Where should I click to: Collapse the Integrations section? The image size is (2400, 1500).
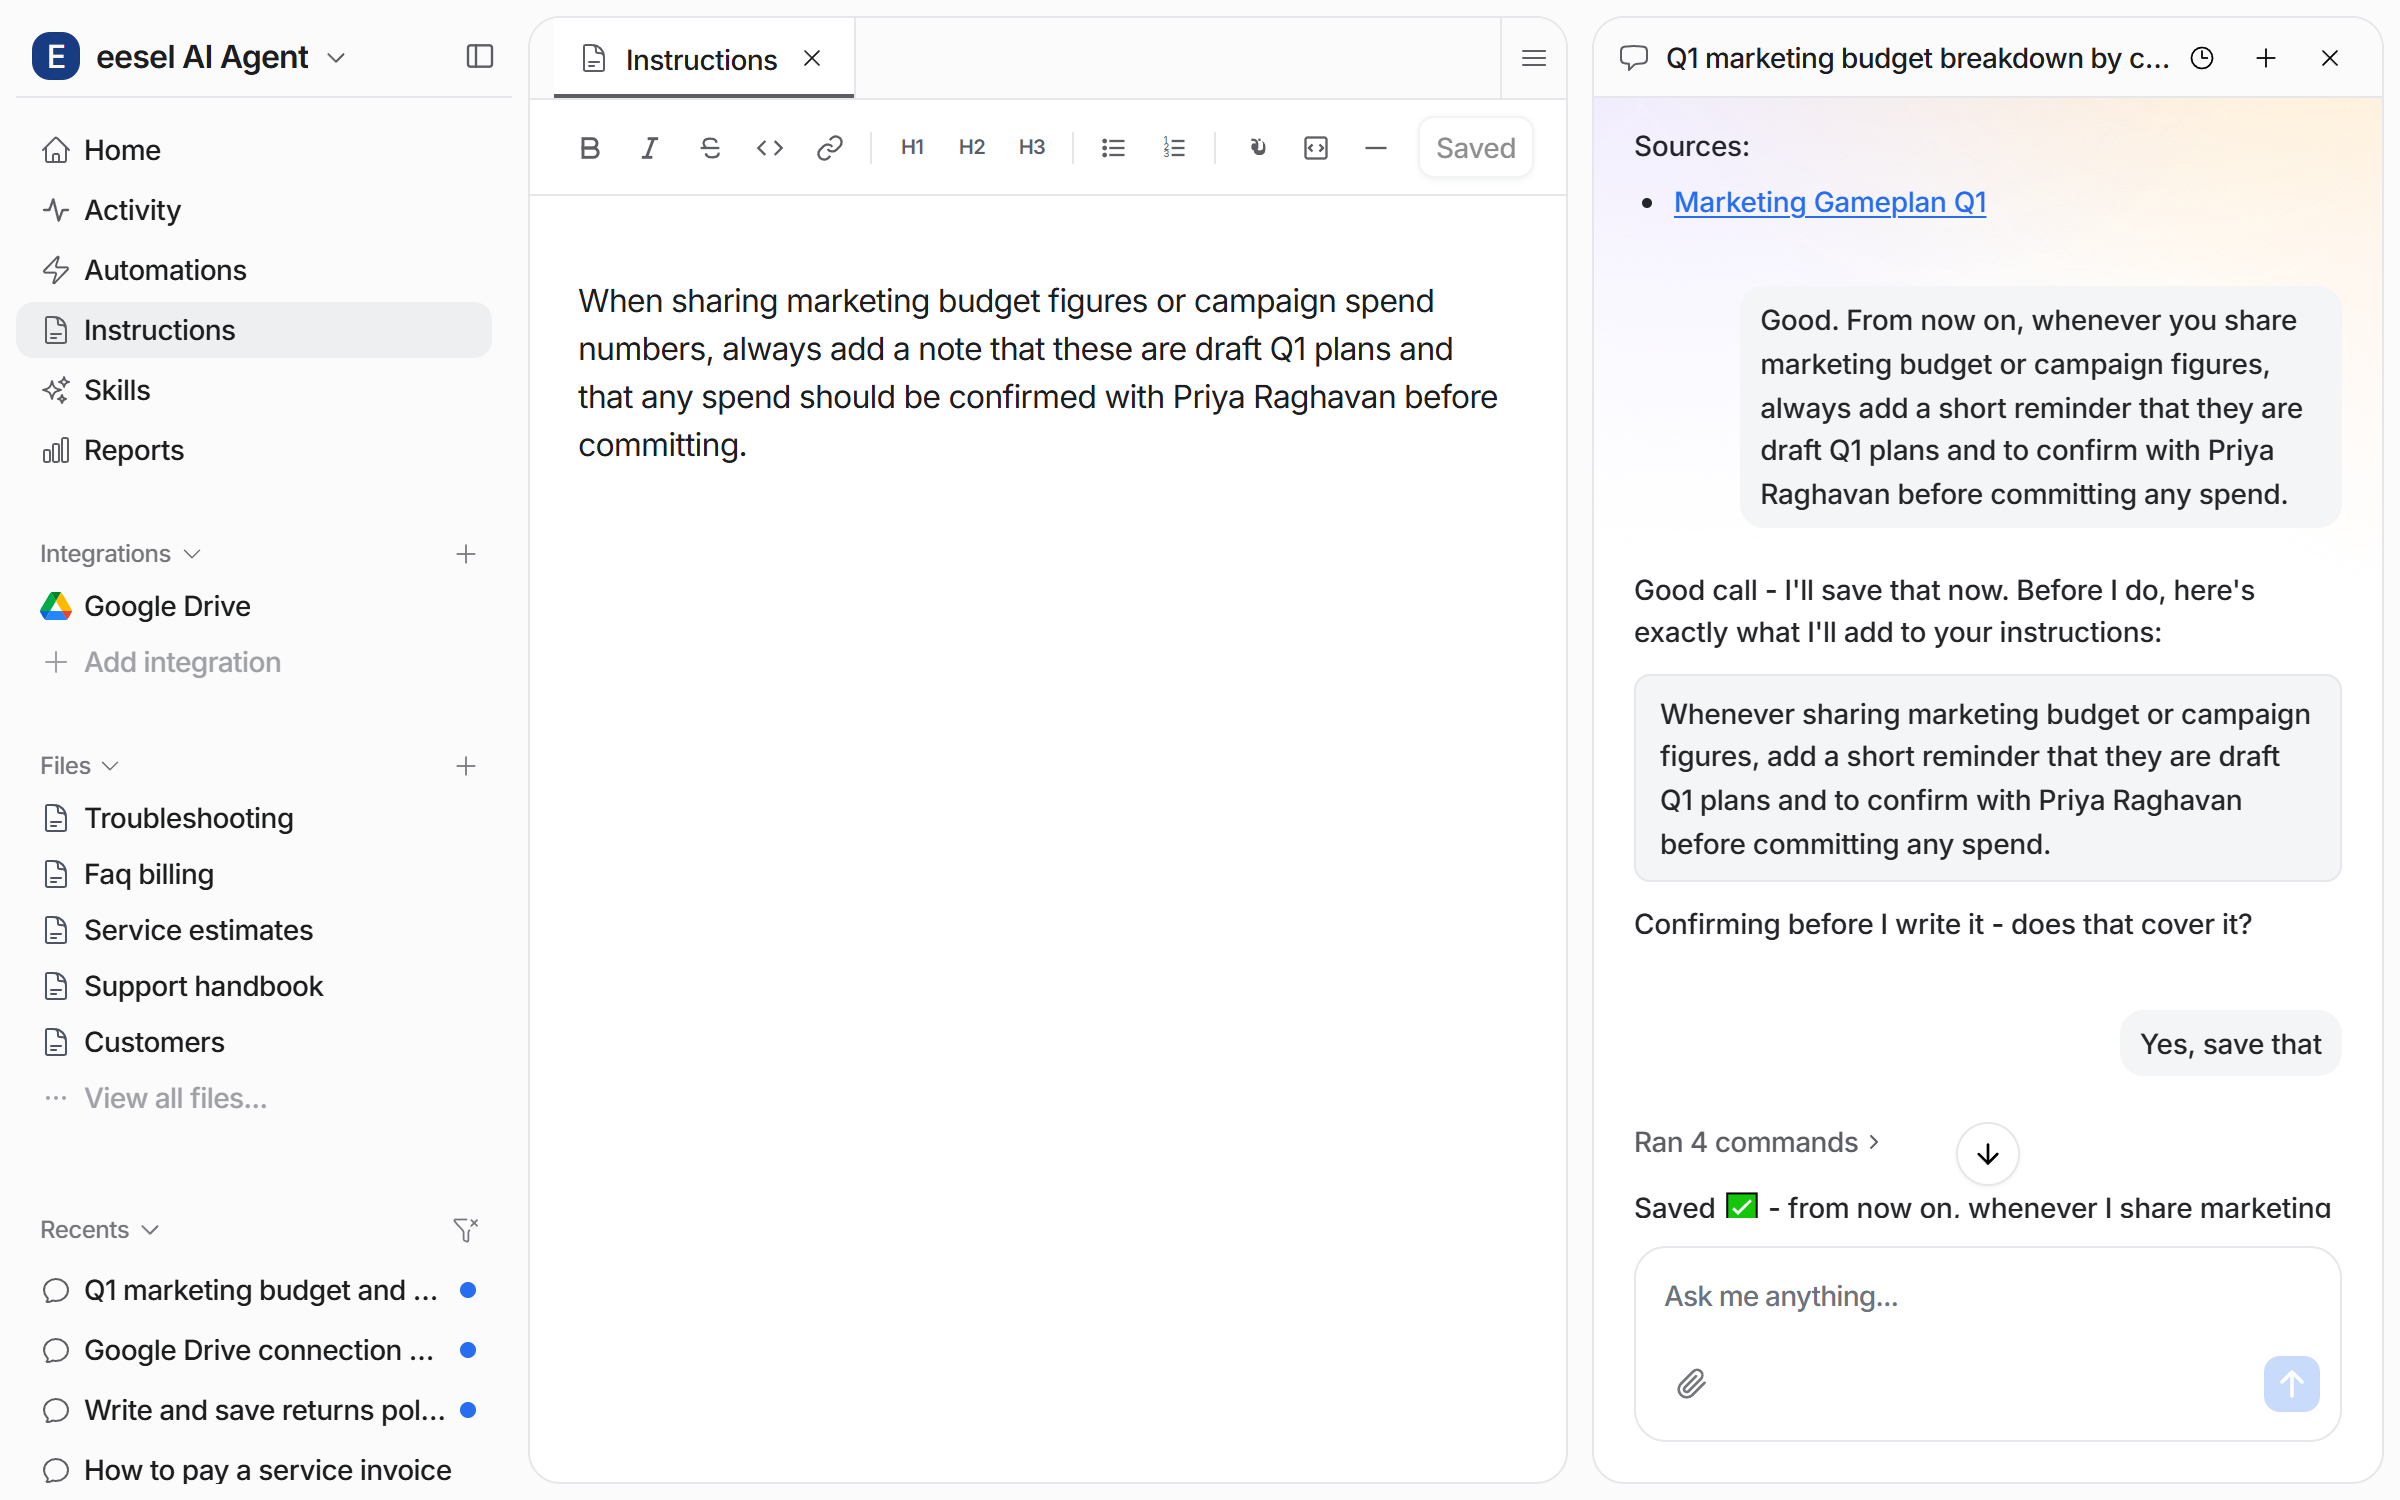pos(120,554)
